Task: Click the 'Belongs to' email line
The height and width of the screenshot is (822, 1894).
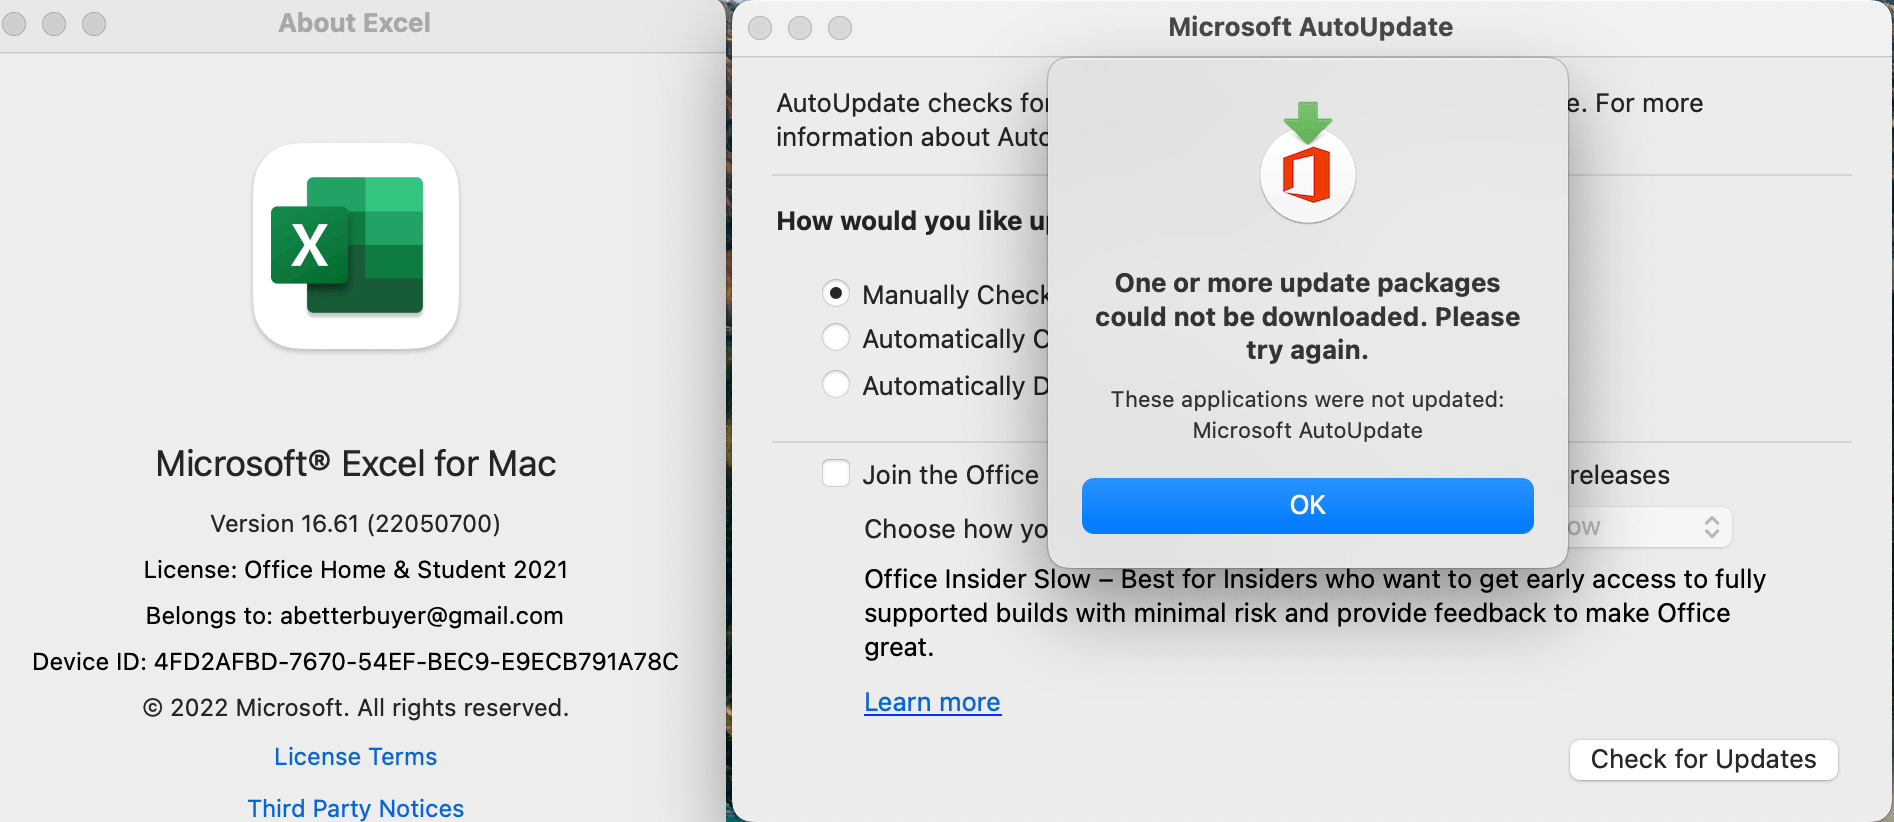Action: pos(355,616)
